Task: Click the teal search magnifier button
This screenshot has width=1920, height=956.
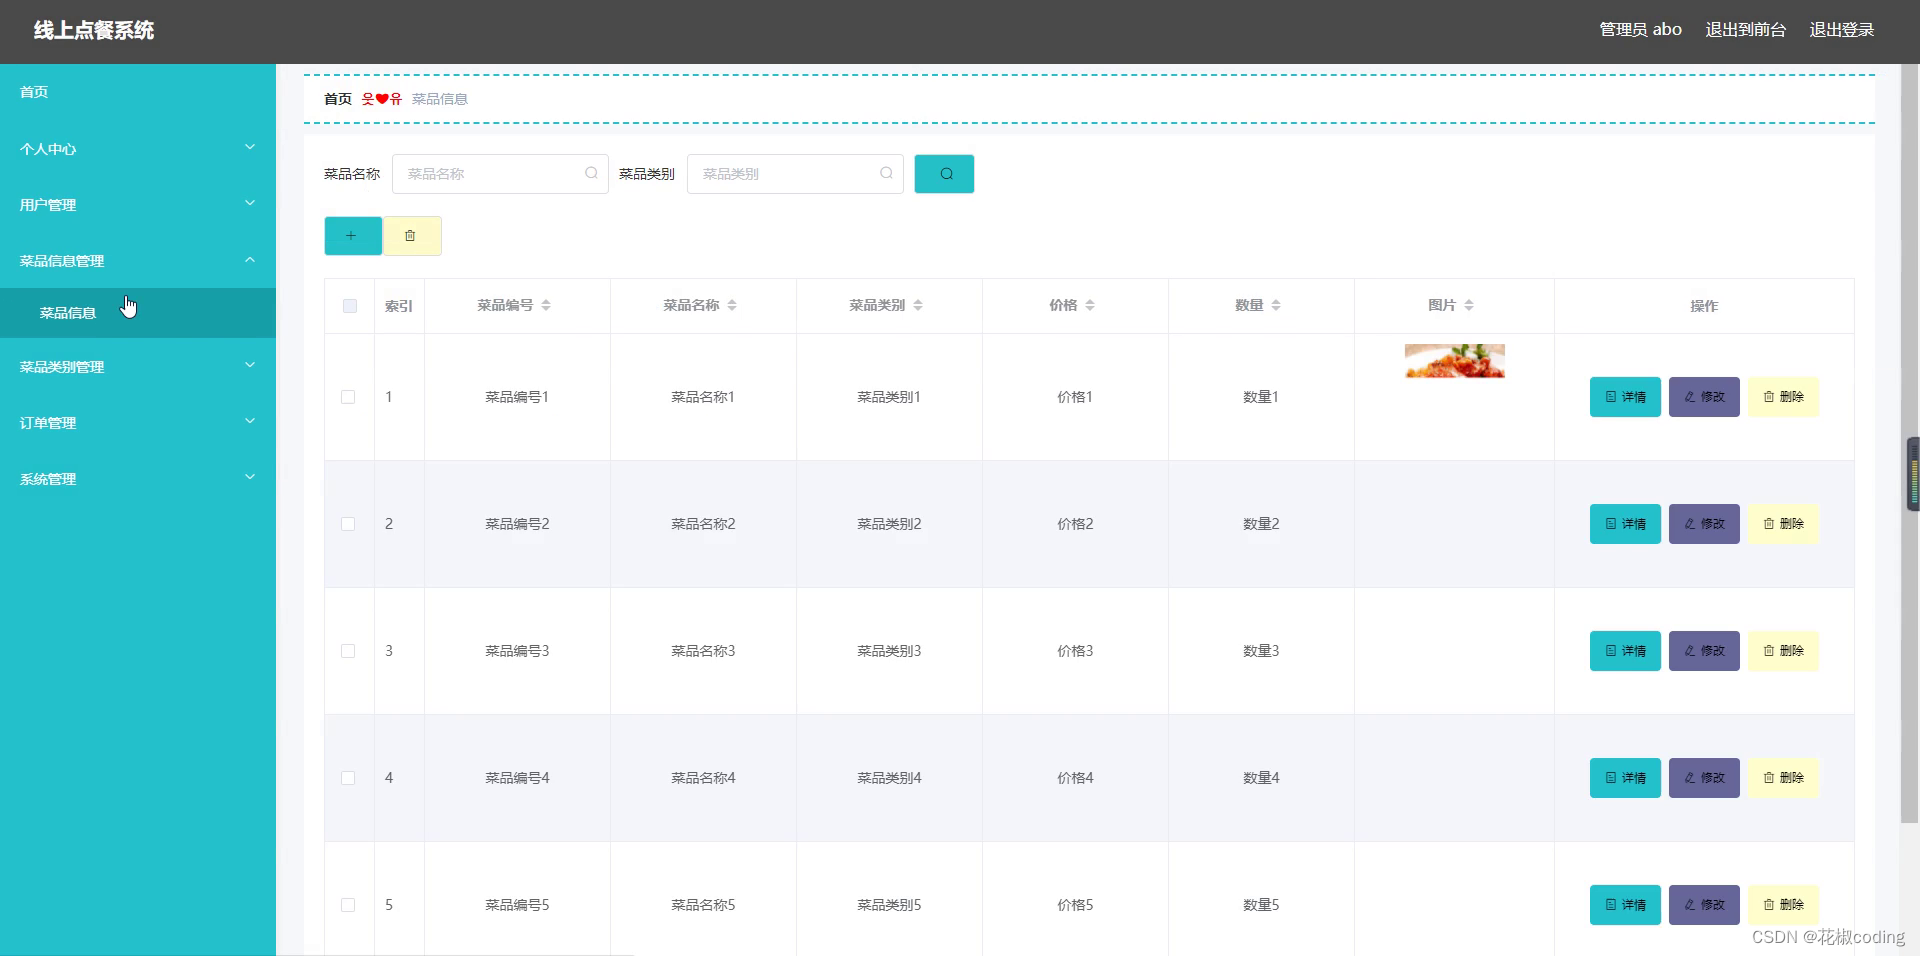Action: coord(944,174)
